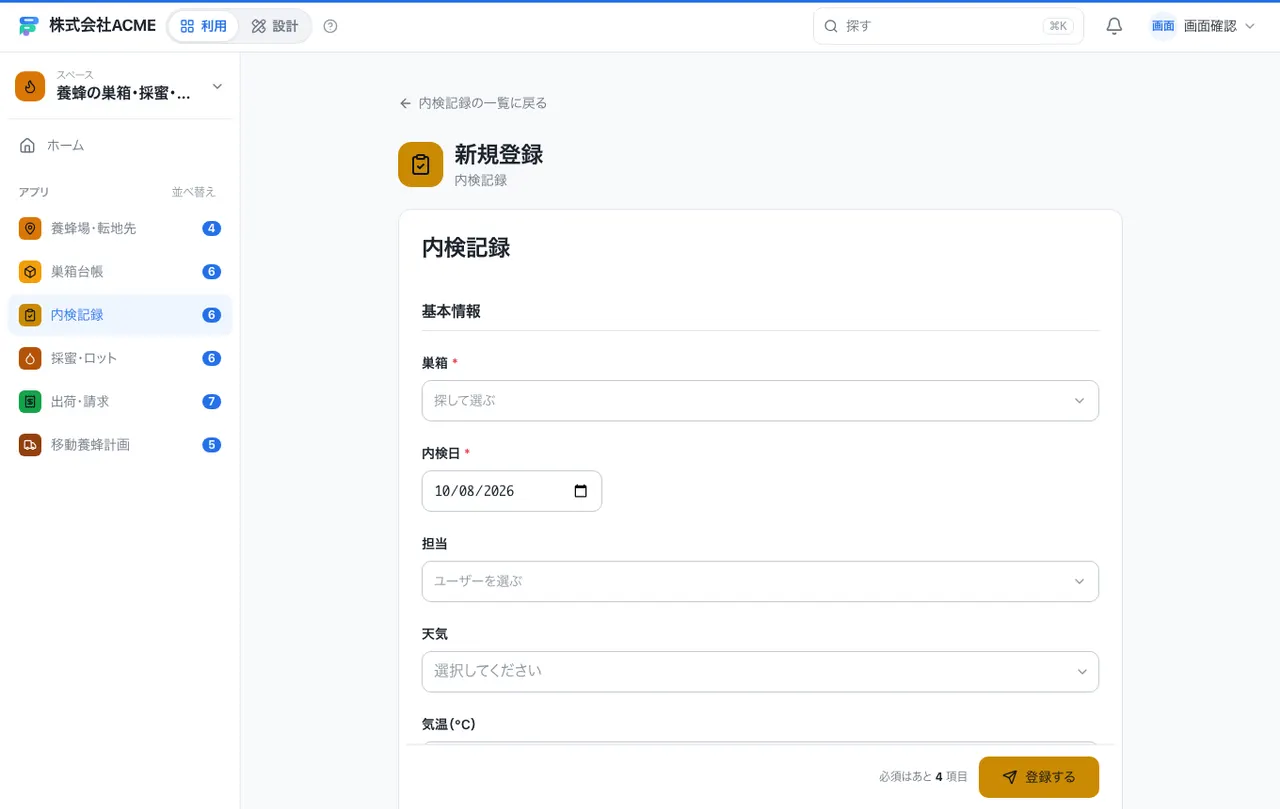Click badge count 4 beside 養蜂場・転地先

click(211, 228)
